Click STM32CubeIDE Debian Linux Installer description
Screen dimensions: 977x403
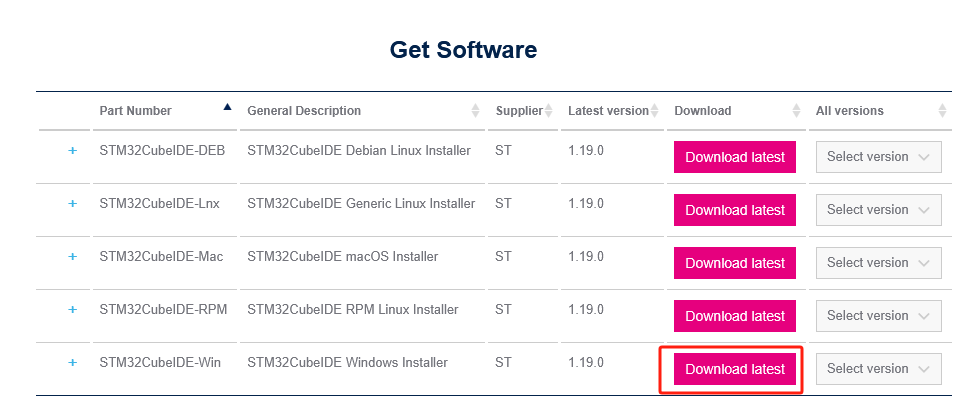(359, 151)
